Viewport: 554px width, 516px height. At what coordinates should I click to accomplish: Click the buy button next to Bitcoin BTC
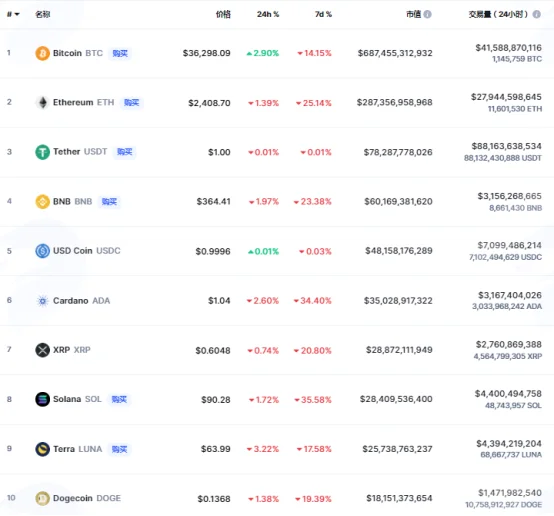120,53
